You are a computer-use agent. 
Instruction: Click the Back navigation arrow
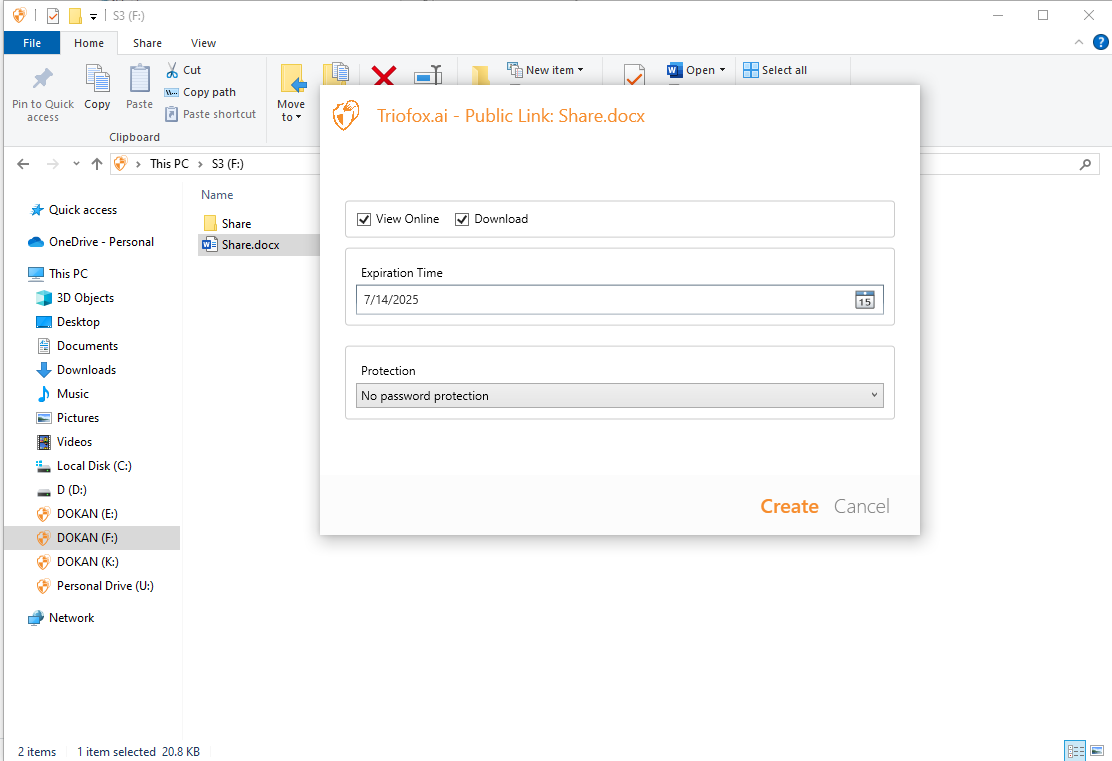(x=23, y=164)
